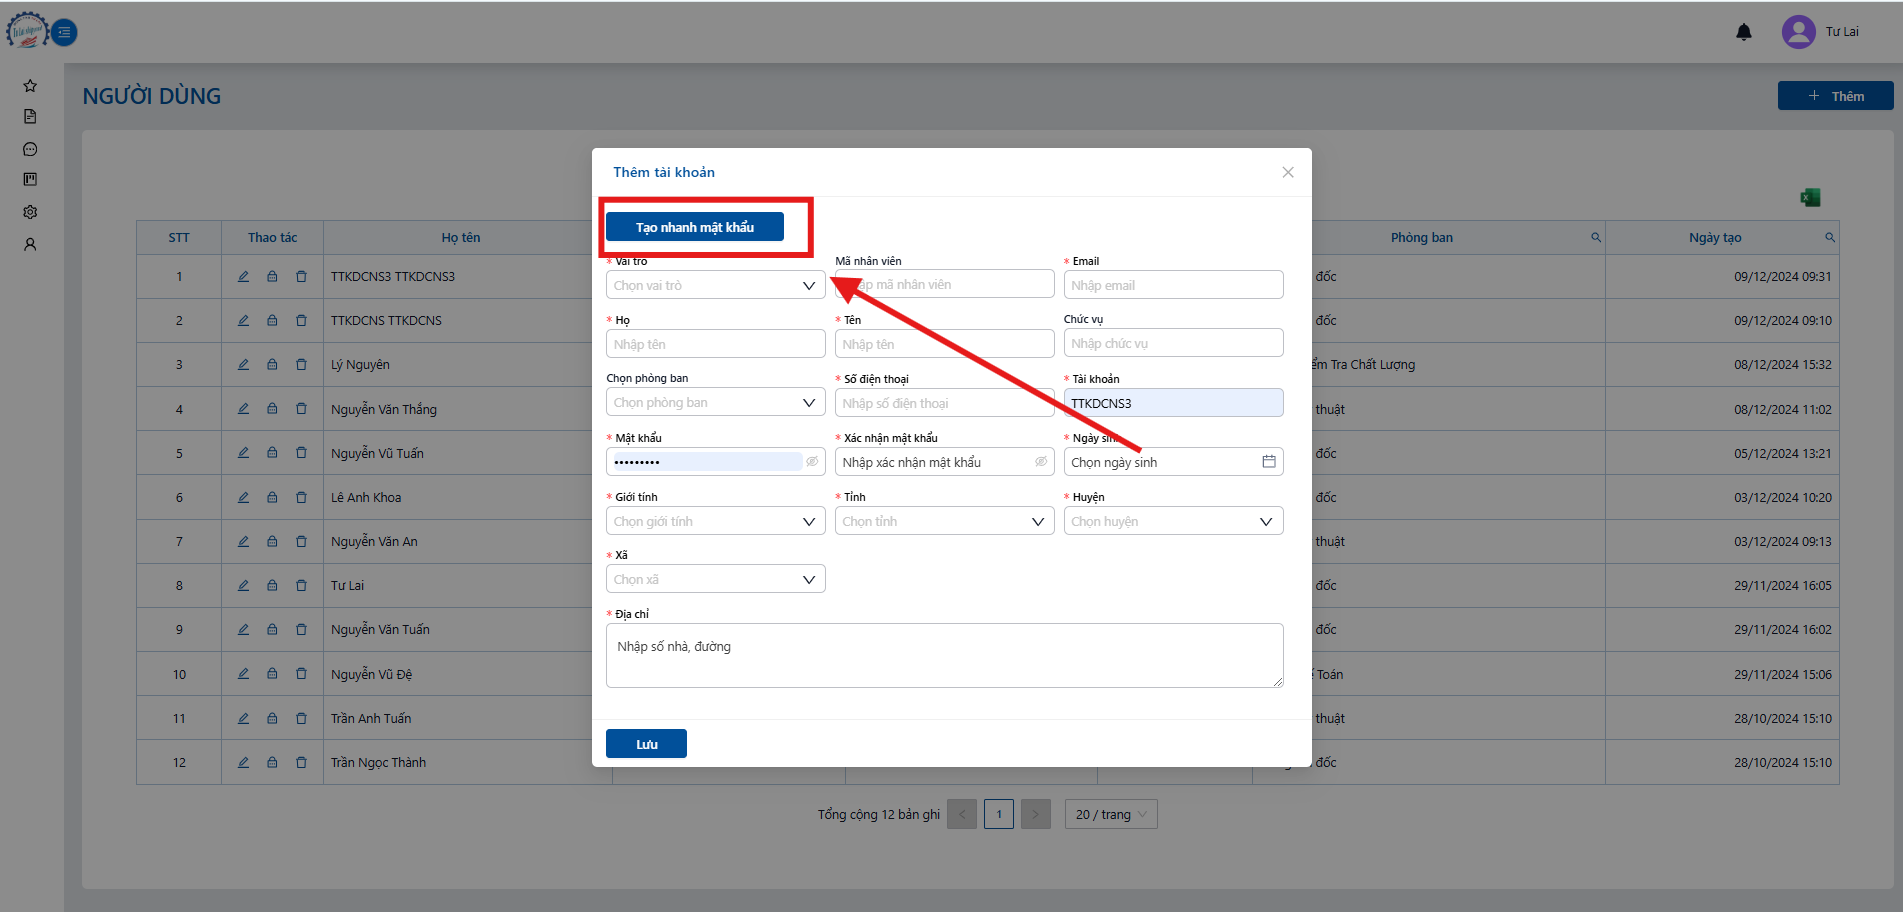Click the Tạo nhanh mật khẩu button

point(695,227)
